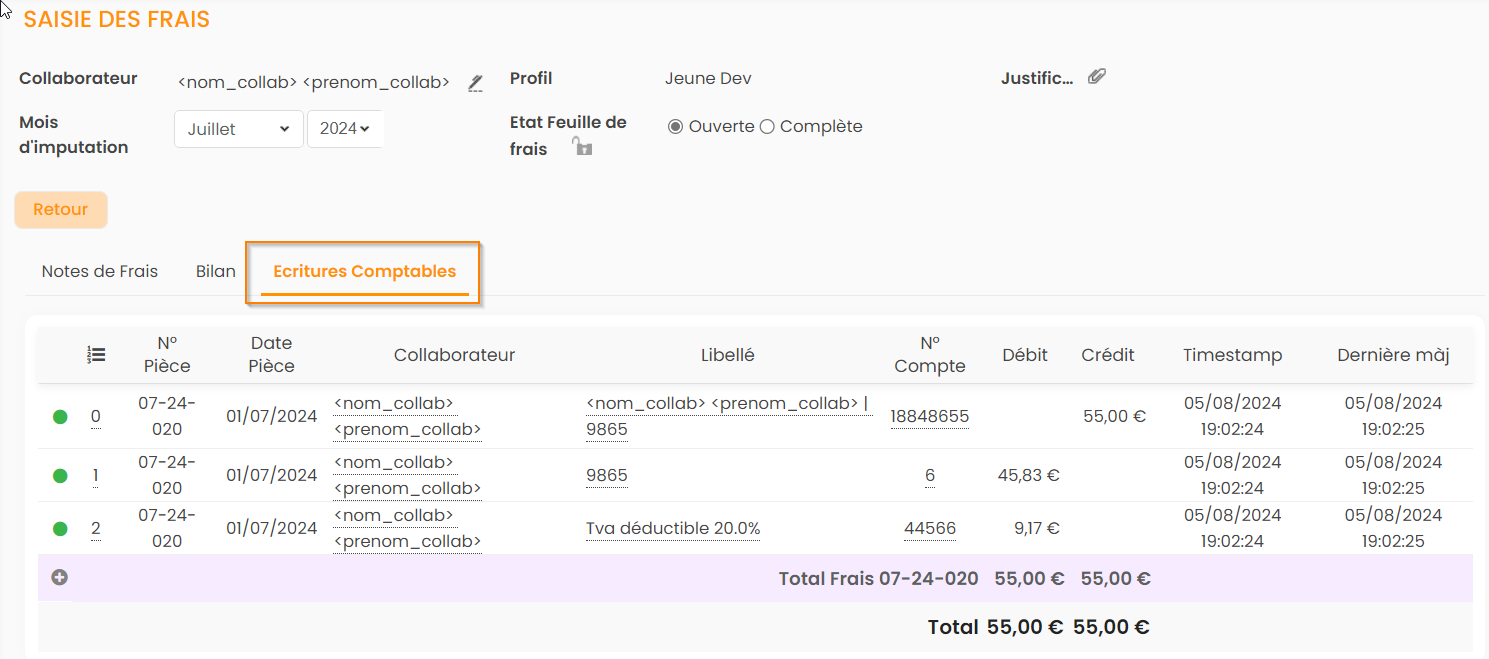Viewport: 1489px width, 659px height.
Task: Click account number 18848655 link
Action: point(929,417)
